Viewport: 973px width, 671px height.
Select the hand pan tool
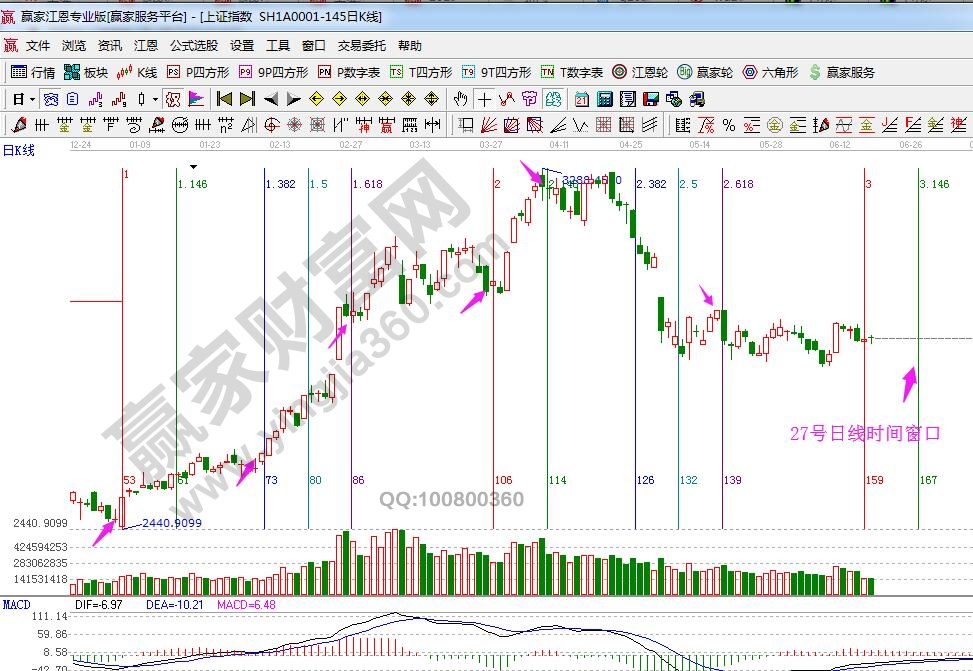[460, 99]
